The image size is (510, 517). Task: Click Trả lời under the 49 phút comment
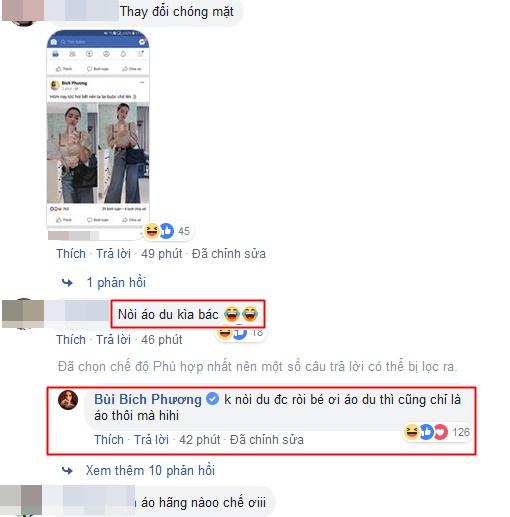coord(113,254)
